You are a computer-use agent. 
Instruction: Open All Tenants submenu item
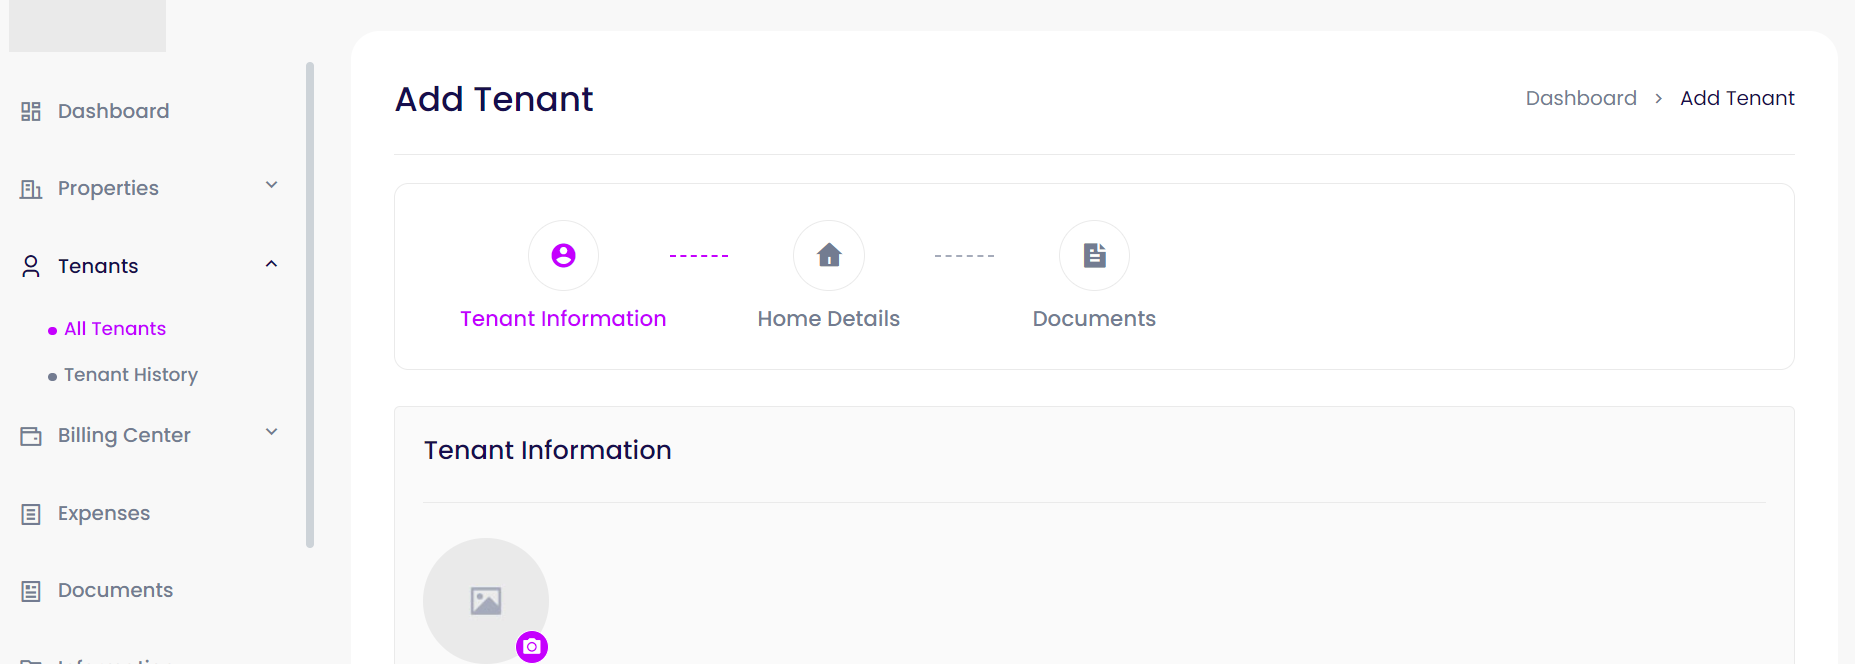click(115, 329)
